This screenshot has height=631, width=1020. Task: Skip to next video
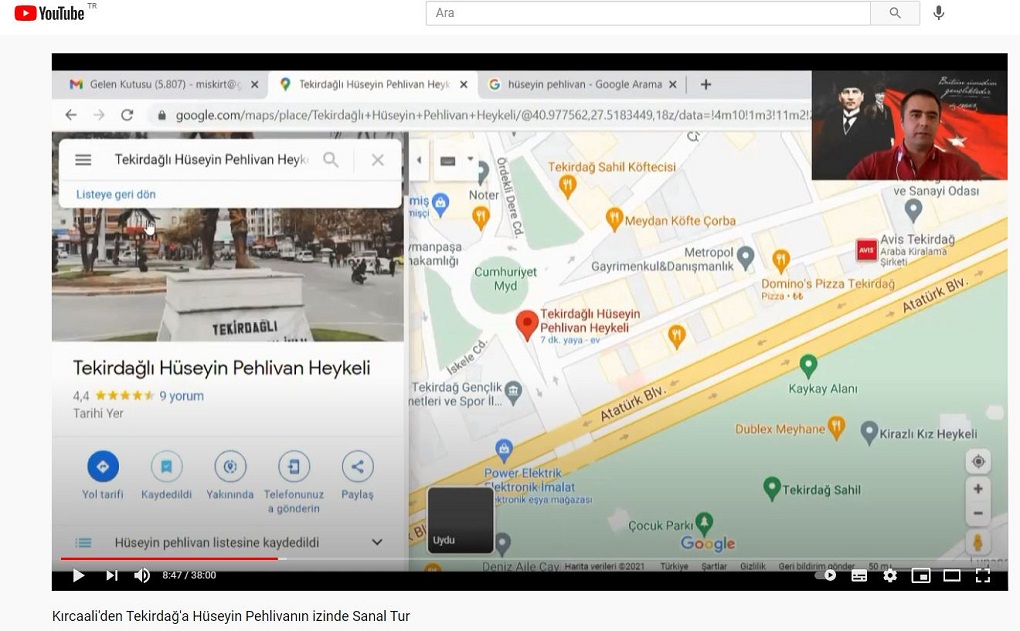pos(112,575)
